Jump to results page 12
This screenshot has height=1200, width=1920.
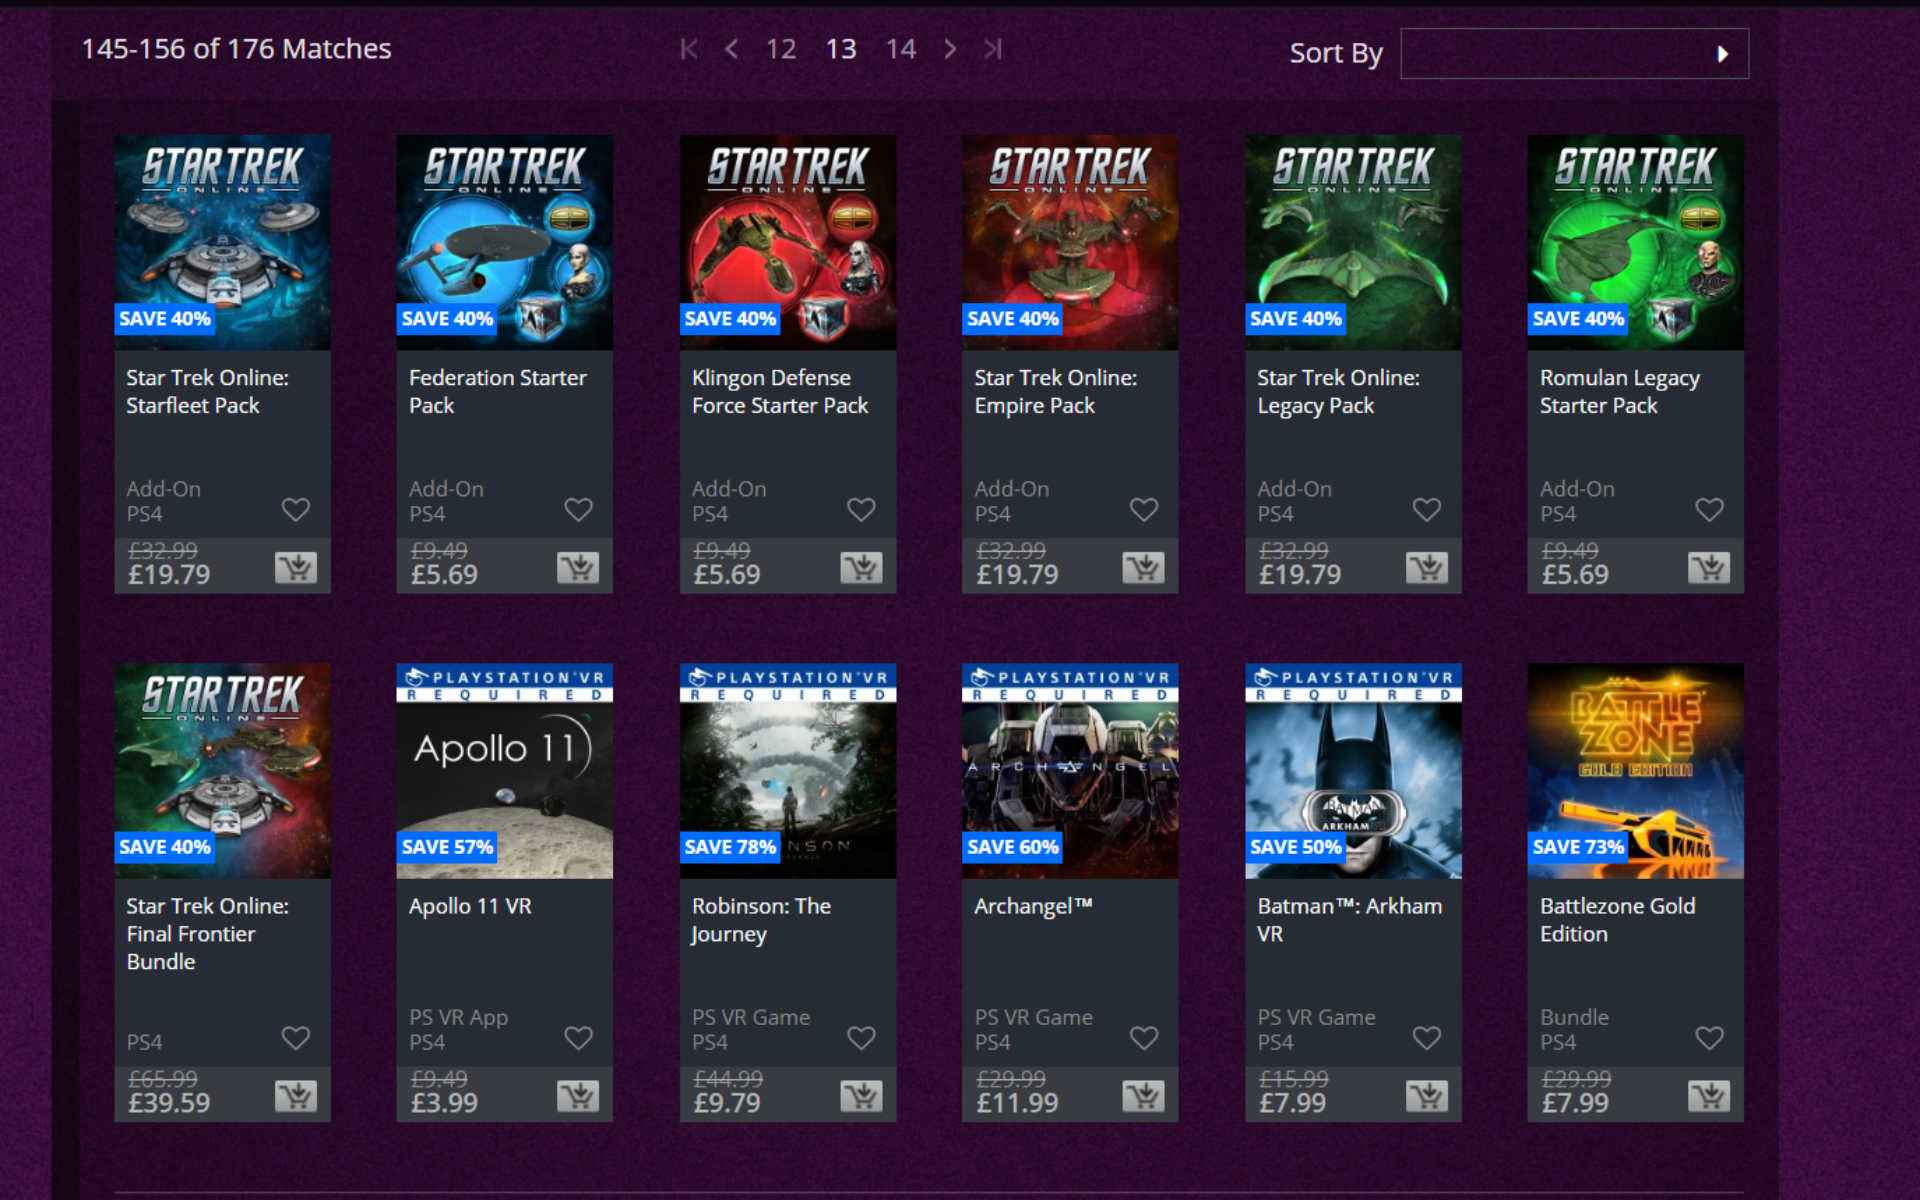[x=781, y=49]
